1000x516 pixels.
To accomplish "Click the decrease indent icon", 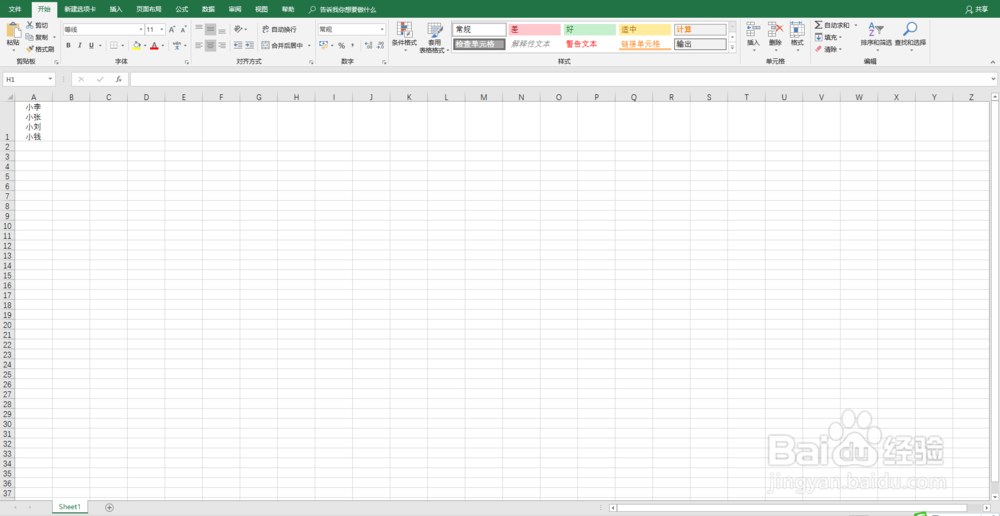I will (x=238, y=45).
